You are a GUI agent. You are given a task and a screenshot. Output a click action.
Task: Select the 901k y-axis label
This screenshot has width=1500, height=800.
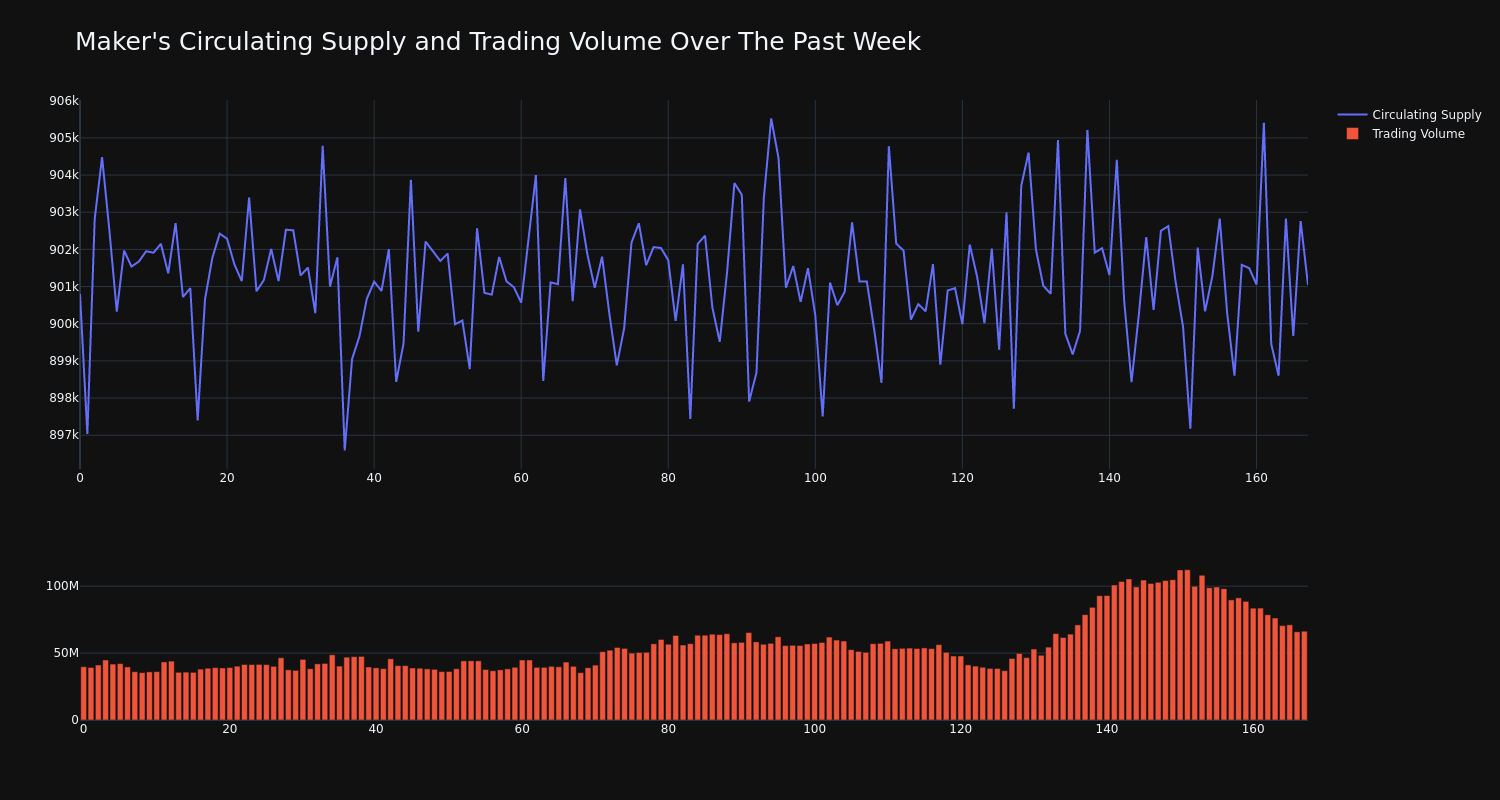pyautogui.click(x=63, y=287)
